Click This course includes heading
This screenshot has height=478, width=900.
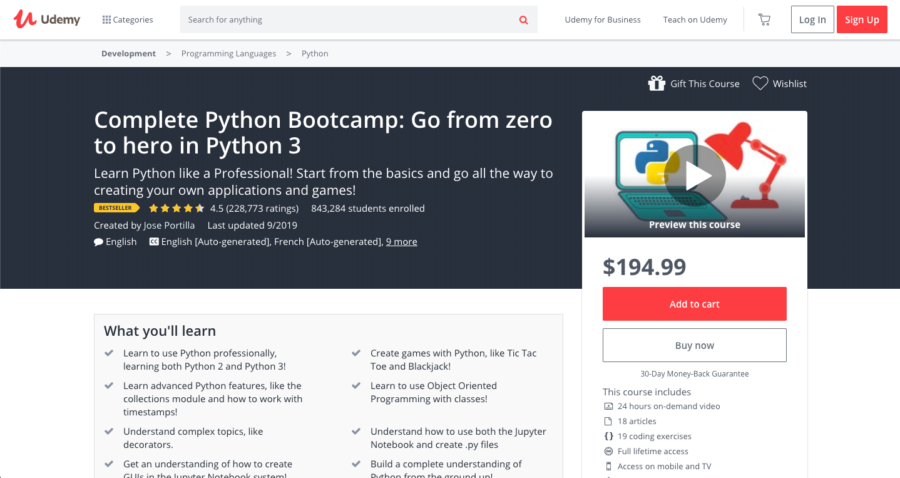[647, 392]
